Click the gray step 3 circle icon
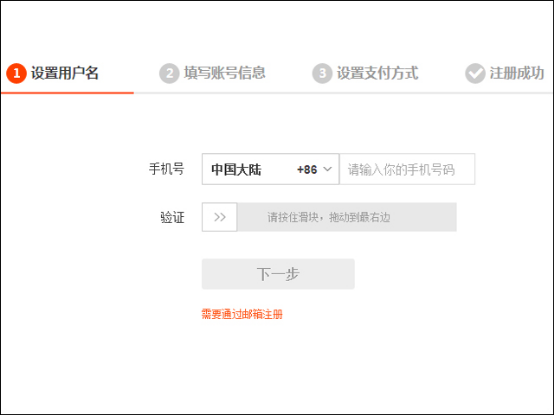This screenshot has width=554, height=416. click(x=322, y=73)
